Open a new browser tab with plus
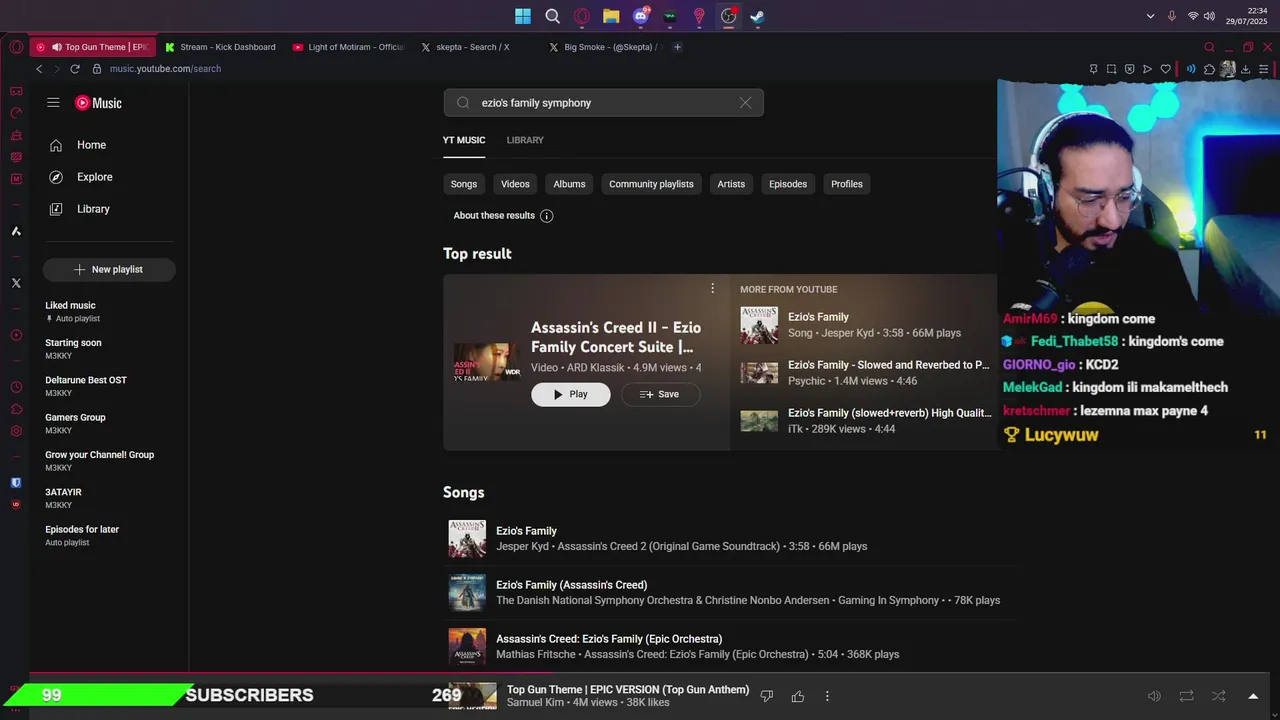 (x=677, y=47)
